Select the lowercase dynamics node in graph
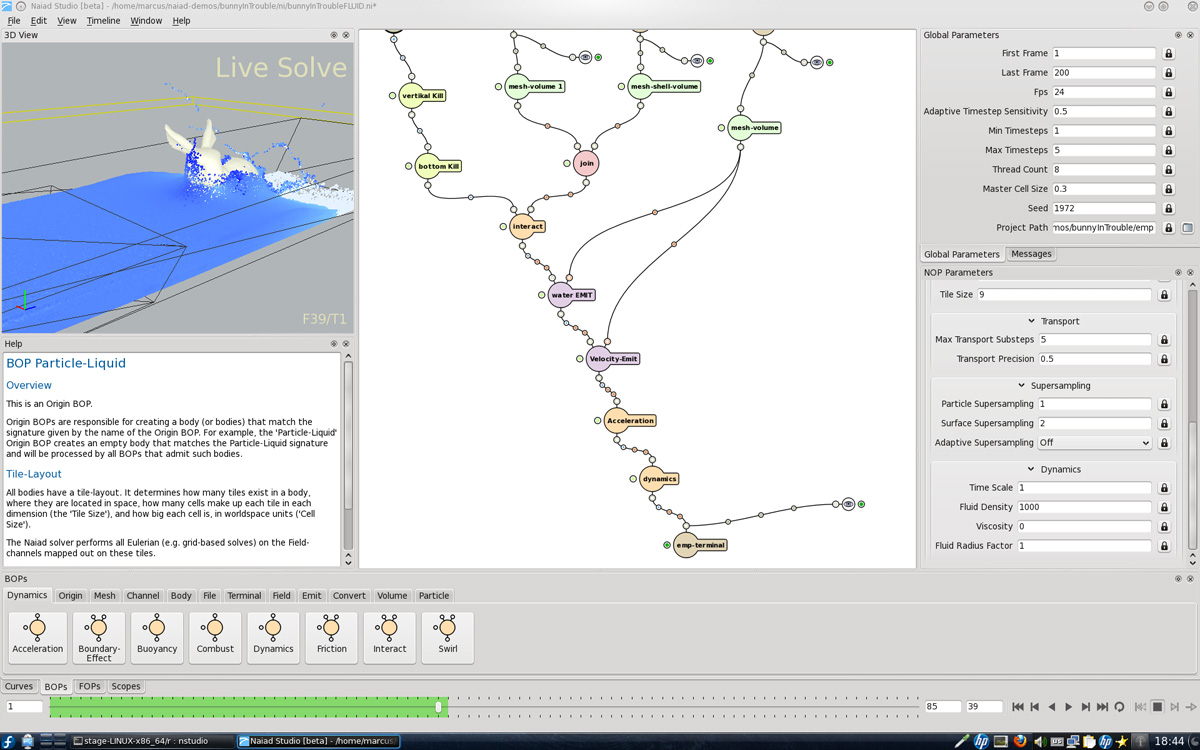The width and height of the screenshot is (1200, 750). point(658,479)
